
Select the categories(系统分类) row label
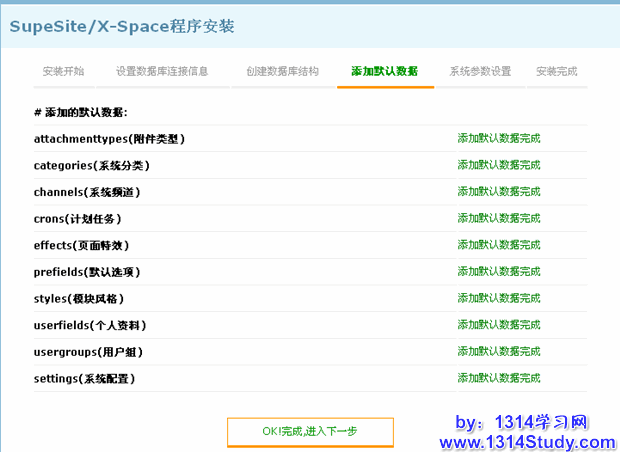(x=92, y=166)
